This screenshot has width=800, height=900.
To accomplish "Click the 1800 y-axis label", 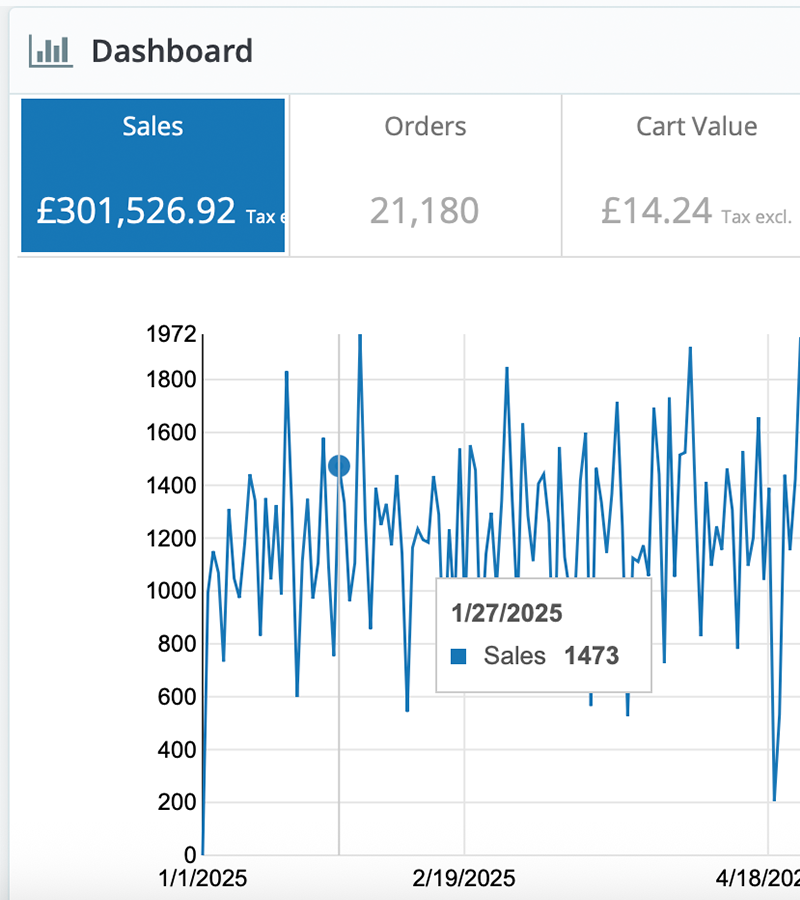I will click(171, 380).
